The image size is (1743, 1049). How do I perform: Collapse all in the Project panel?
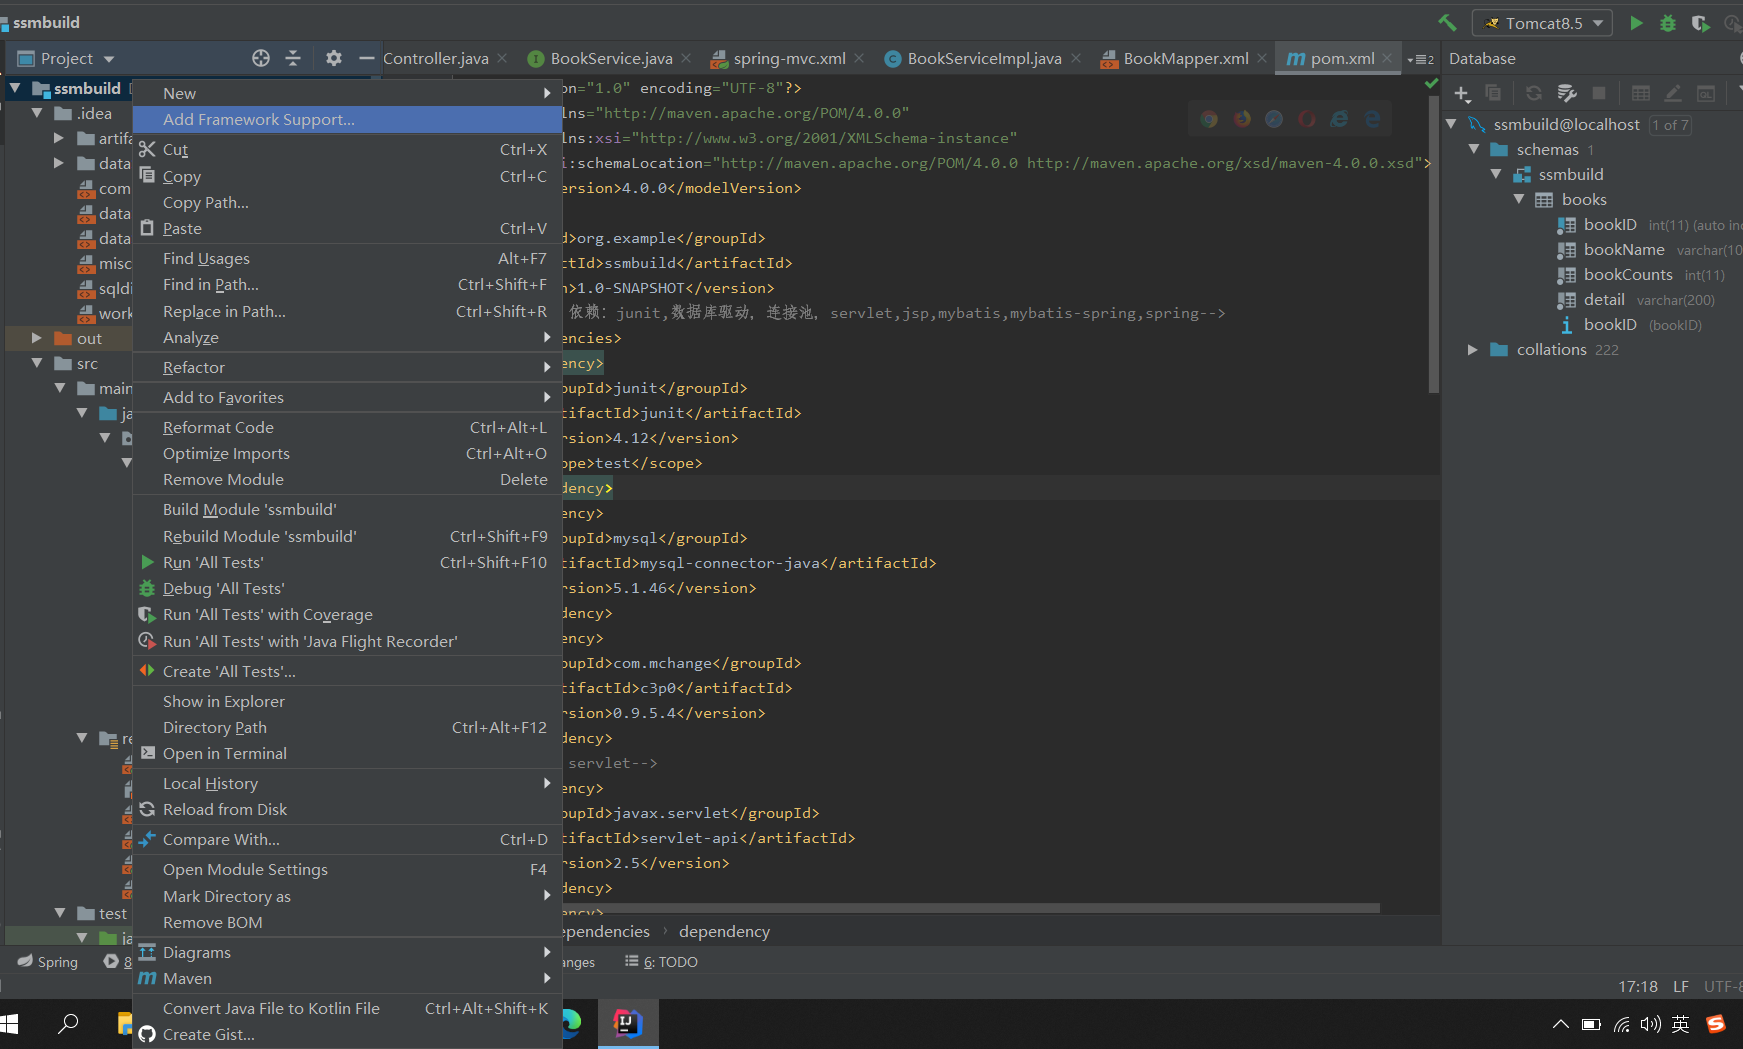pyautogui.click(x=293, y=58)
